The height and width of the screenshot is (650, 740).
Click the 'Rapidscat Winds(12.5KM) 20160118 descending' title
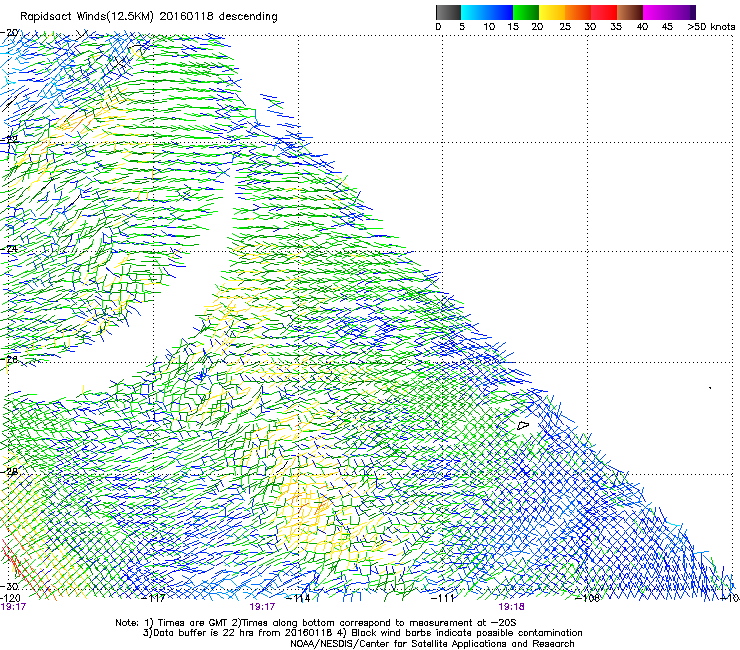[149, 17]
